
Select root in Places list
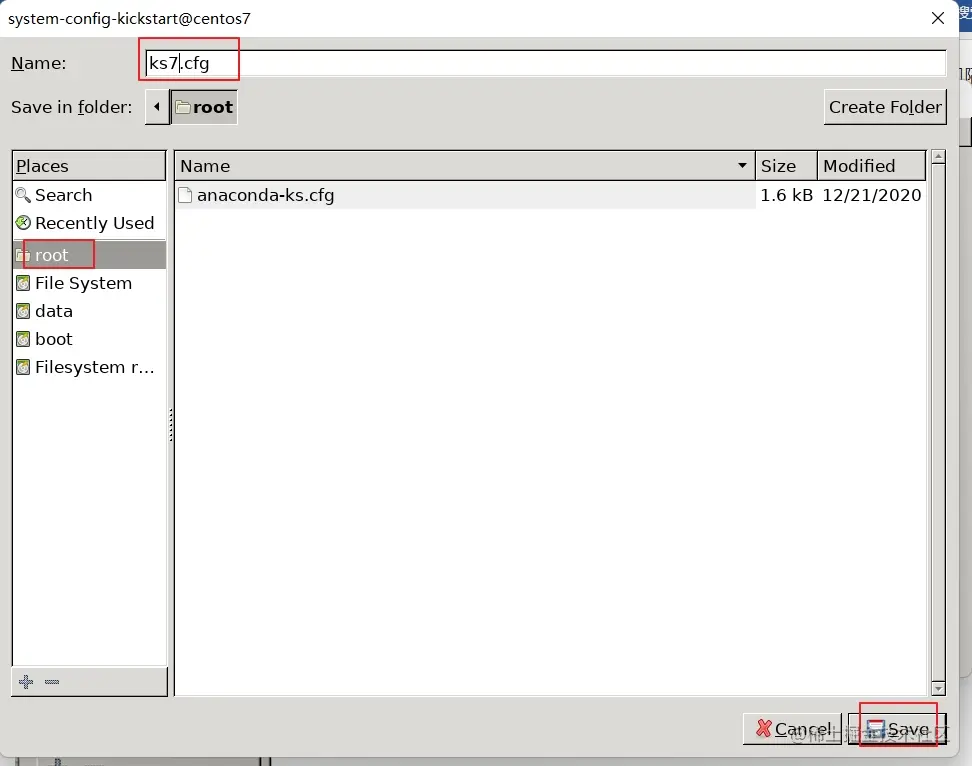89,255
